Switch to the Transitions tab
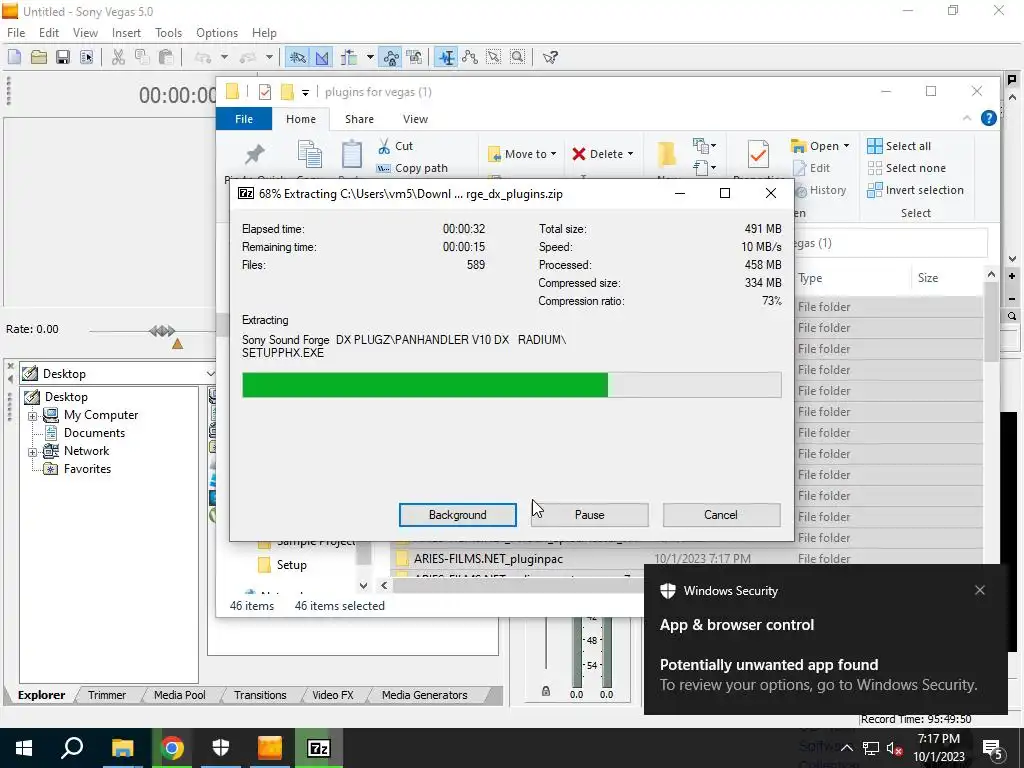The height and width of the screenshot is (768, 1024). click(260, 695)
